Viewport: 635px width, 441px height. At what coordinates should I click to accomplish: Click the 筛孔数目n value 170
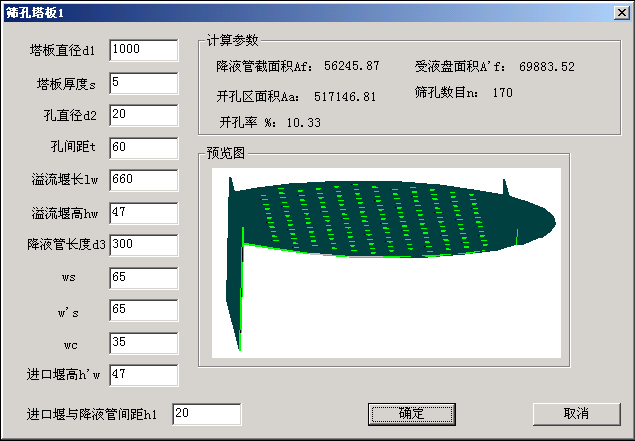tap(503, 93)
